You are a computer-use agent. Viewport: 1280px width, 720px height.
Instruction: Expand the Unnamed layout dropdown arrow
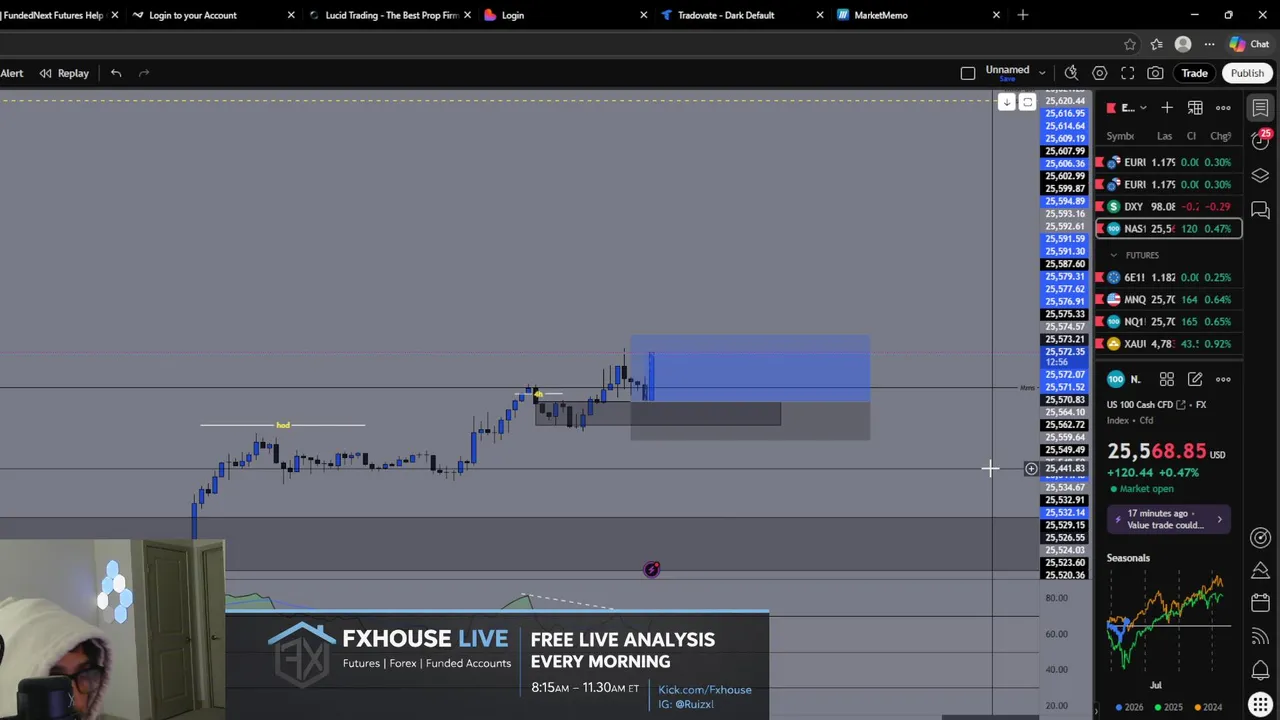tap(1042, 73)
